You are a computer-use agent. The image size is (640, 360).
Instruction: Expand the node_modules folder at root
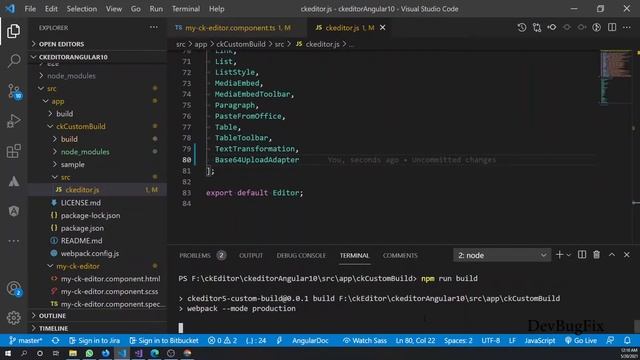[x=71, y=76]
